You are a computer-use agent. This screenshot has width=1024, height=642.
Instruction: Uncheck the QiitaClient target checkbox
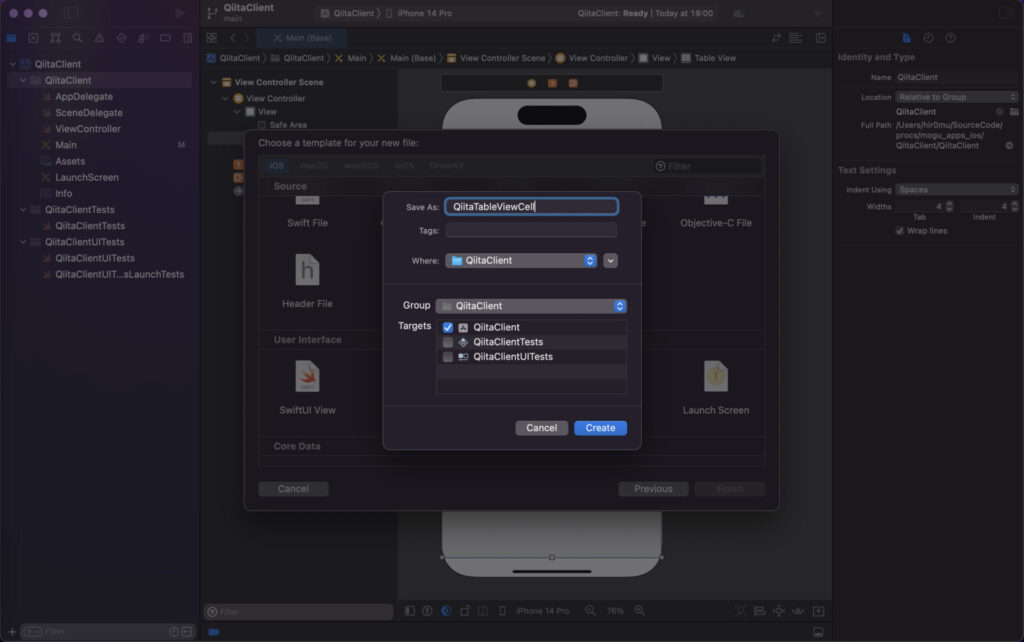click(447, 327)
